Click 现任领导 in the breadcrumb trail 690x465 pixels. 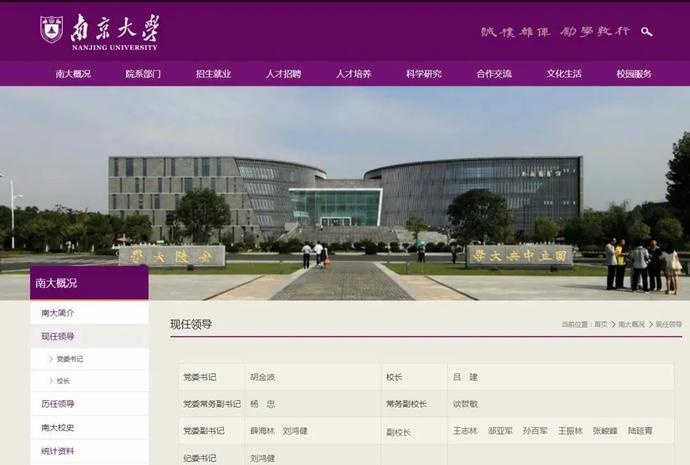pyautogui.click(x=669, y=324)
